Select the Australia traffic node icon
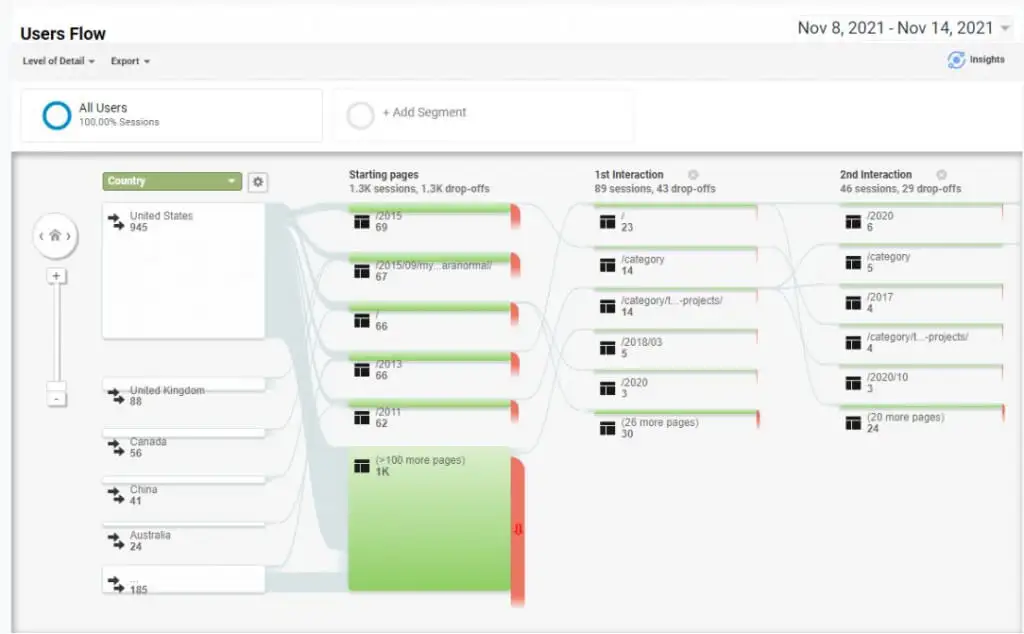The height and width of the screenshot is (634, 1024). click(x=116, y=541)
